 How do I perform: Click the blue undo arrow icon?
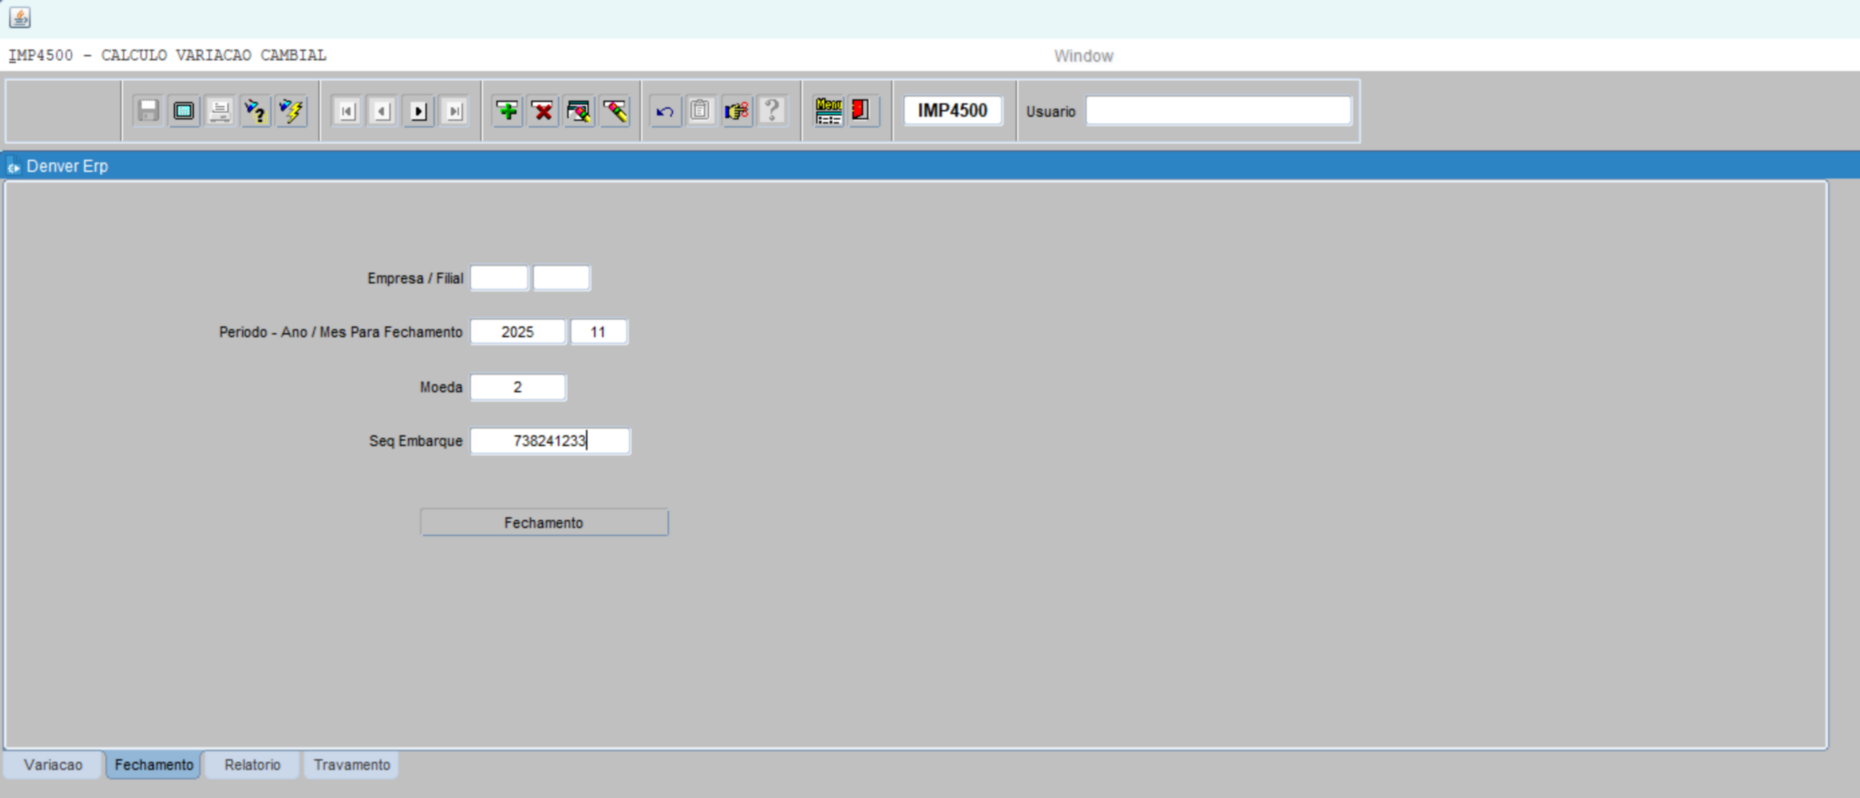[664, 111]
